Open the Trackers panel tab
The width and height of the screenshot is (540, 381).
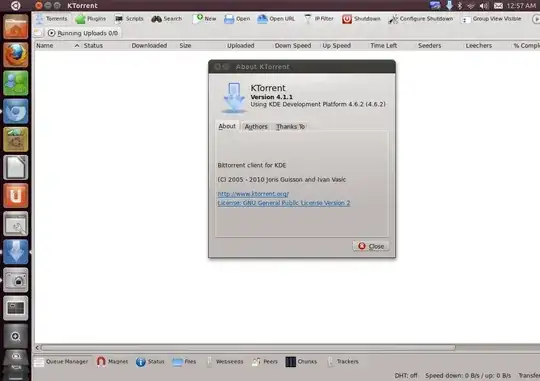(343, 361)
